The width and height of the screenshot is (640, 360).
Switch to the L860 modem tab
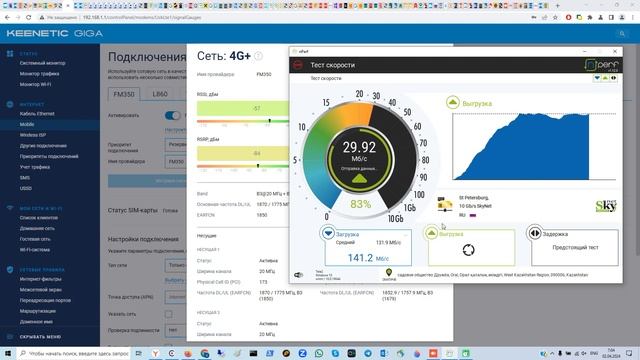[160, 94]
